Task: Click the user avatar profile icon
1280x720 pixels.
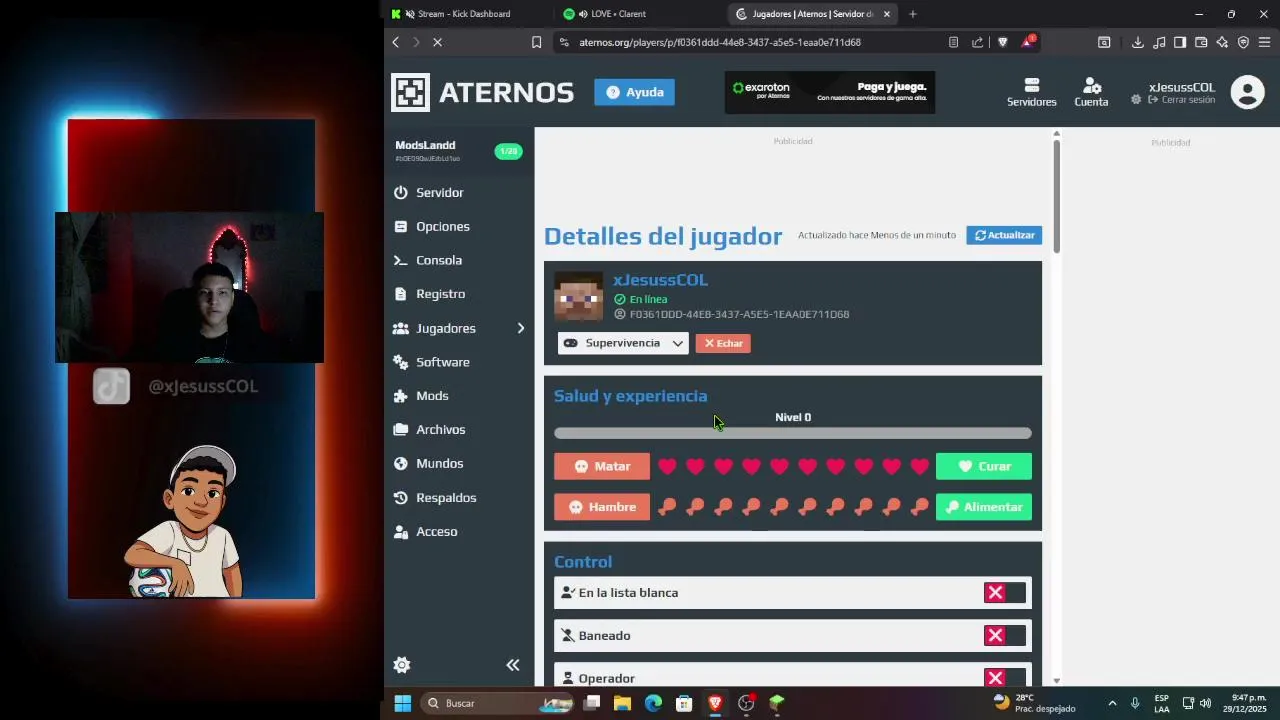Action: coord(1247,92)
